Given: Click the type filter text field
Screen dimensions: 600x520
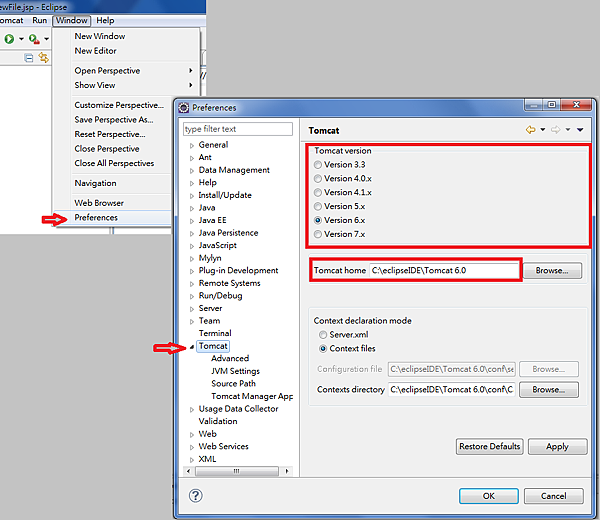Looking at the screenshot, I should pos(238,129).
